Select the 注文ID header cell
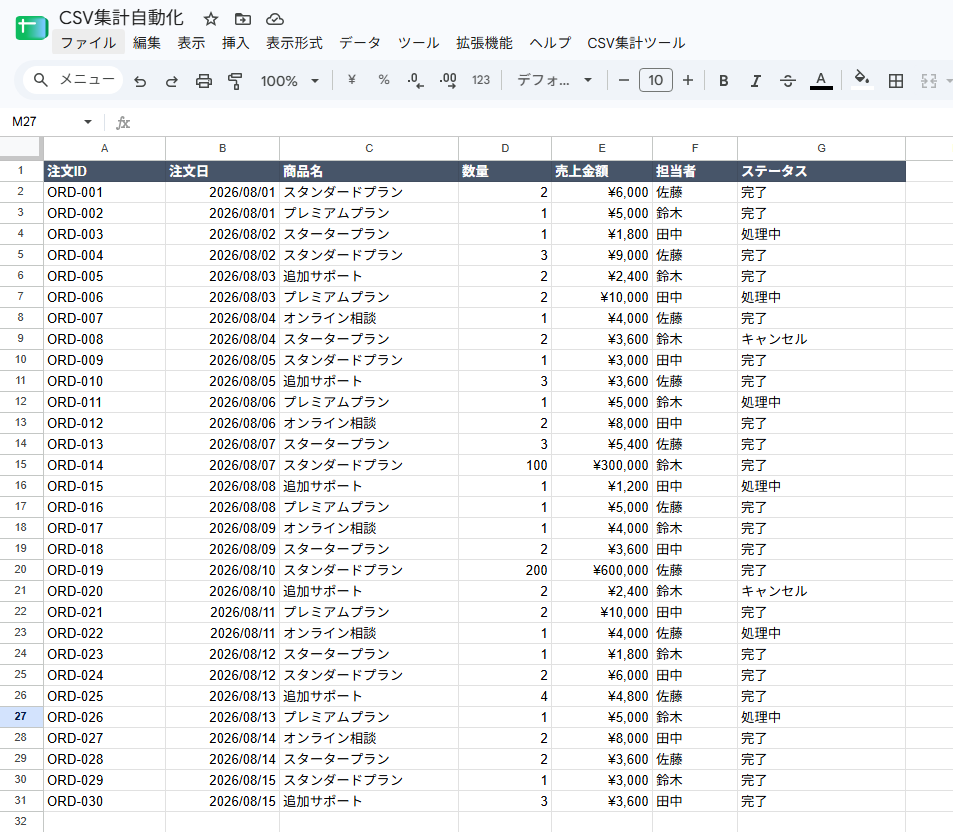Viewport: 953px width, 832px height. click(105, 171)
